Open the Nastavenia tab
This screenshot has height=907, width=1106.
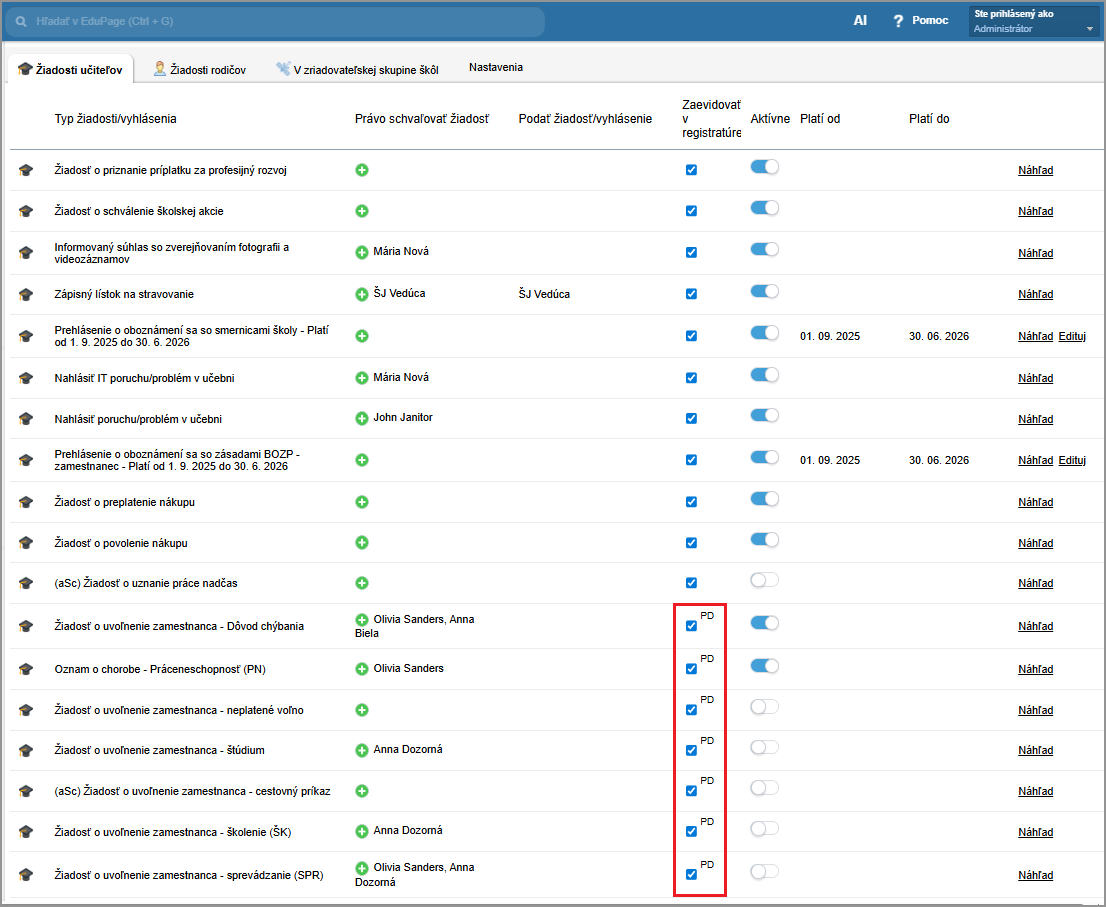(496, 67)
